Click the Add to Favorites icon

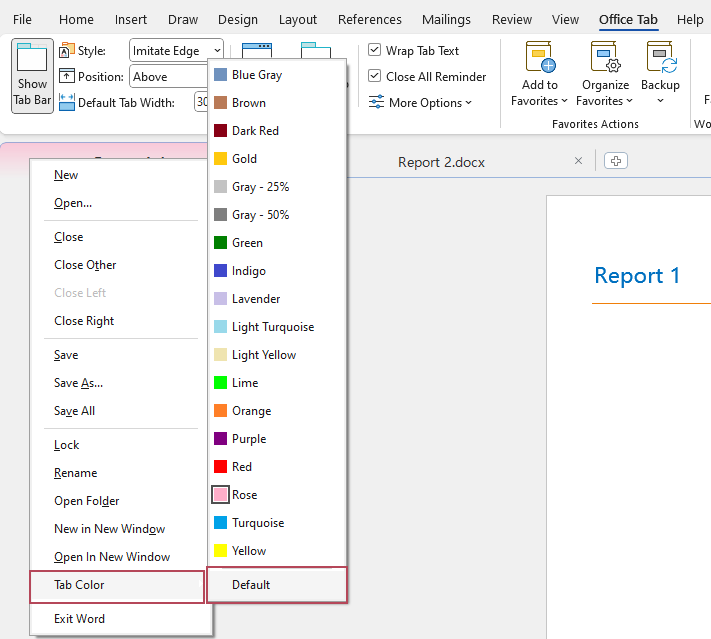click(539, 58)
